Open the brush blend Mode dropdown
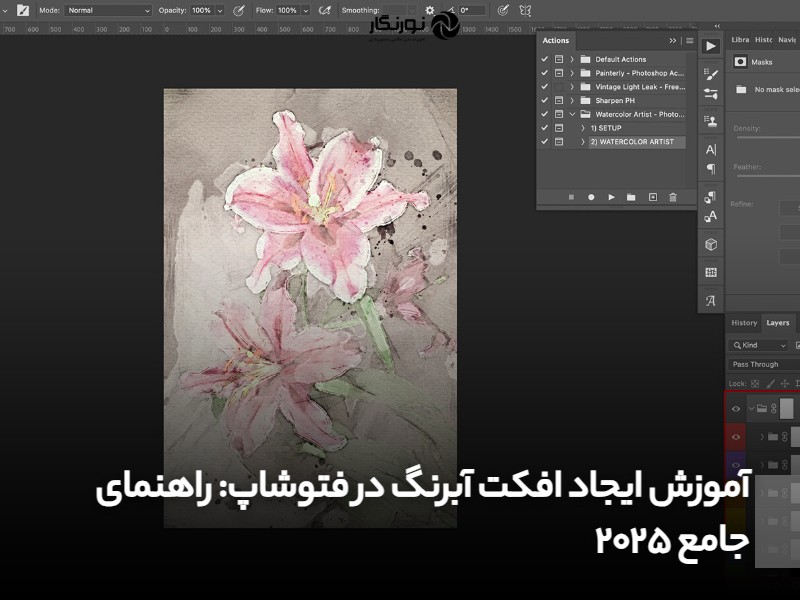The height and width of the screenshot is (600, 800). click(x=108, y=10)
